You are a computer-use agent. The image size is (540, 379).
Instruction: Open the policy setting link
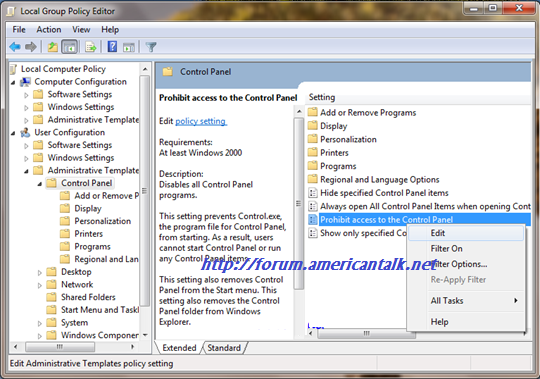click(x=201, y=121)
